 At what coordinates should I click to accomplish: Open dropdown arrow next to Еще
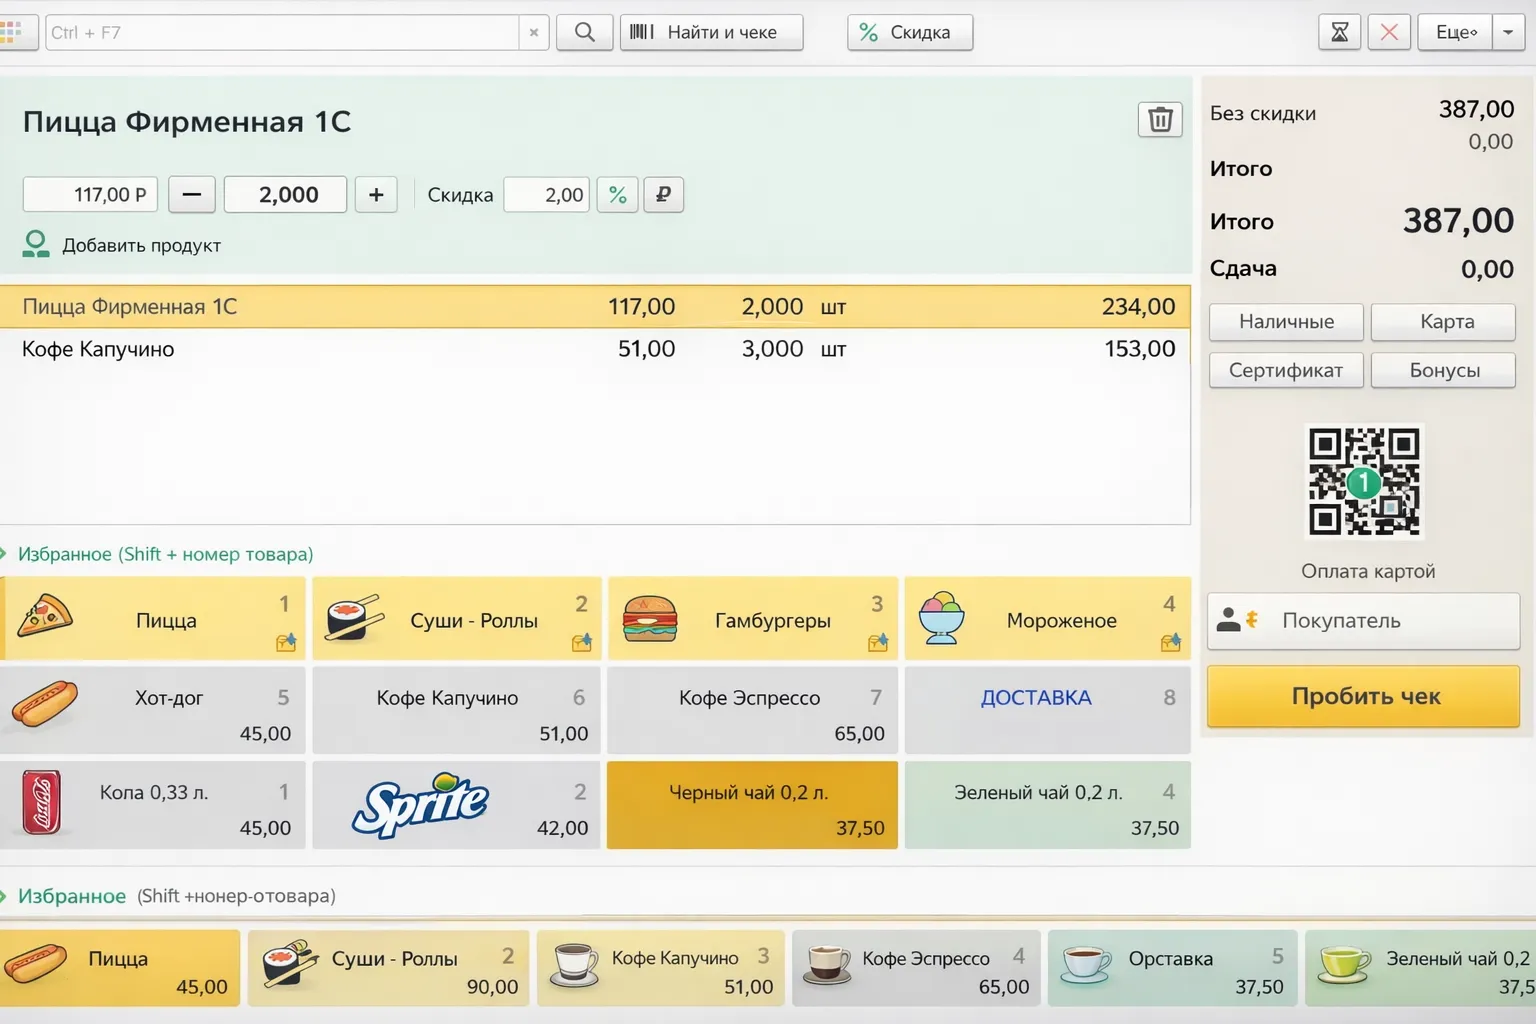pos(1508,32)
